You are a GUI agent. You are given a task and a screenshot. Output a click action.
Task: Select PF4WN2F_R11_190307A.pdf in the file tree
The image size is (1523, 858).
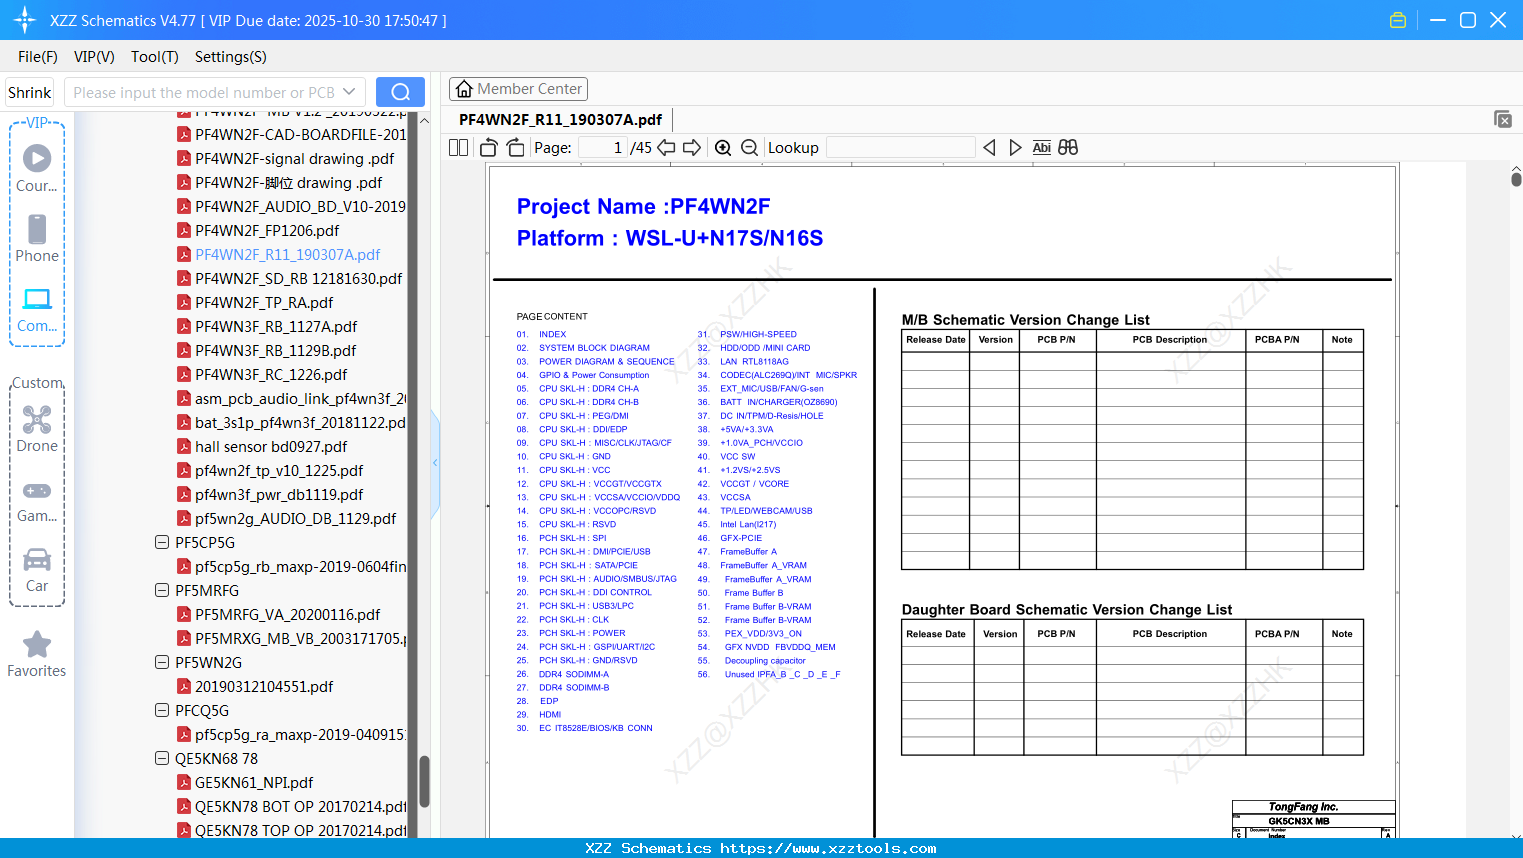click(288, 255)
